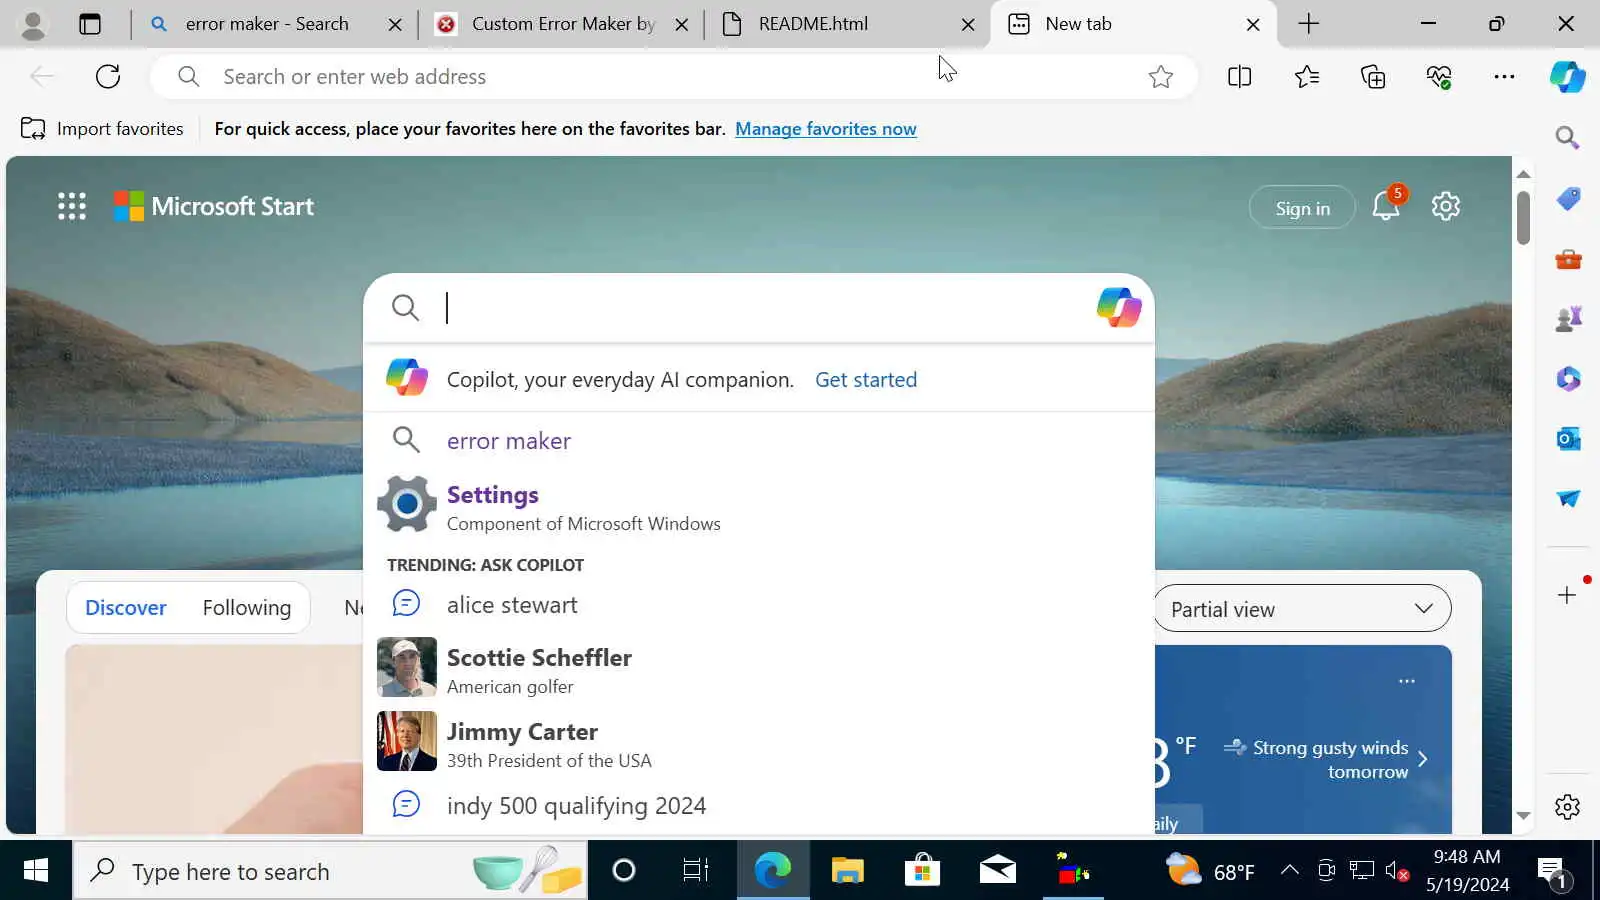Viewport: 1600px width, 900px height.
Task: Open a new browser tab
Action: pos(1308,24)
